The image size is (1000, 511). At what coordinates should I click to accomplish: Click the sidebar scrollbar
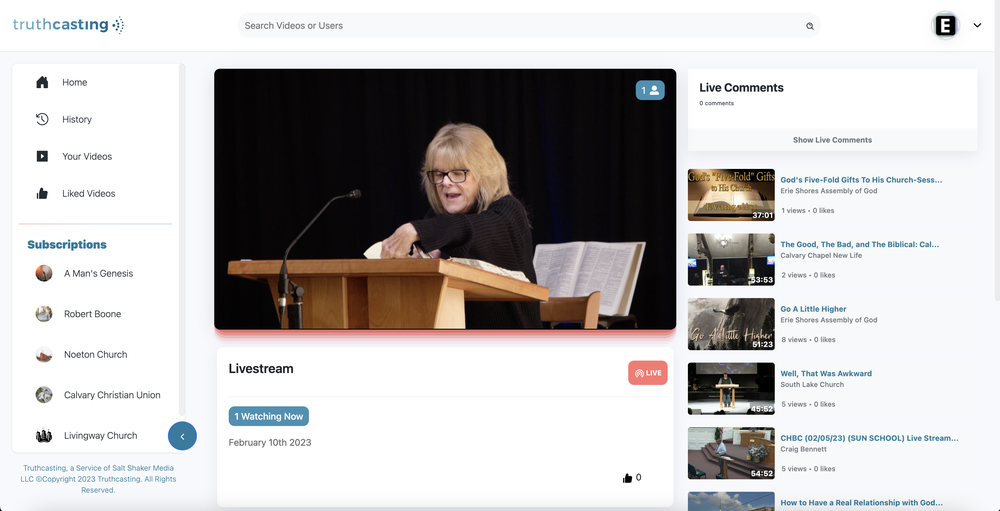pyautogui.click(x=182, y=239)
